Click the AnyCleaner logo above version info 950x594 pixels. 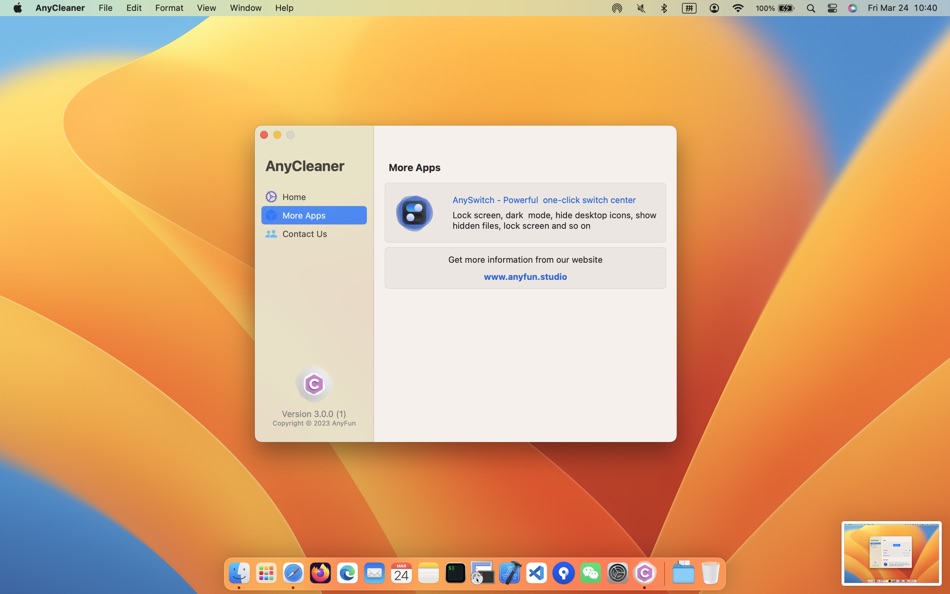tap(314, 383)
